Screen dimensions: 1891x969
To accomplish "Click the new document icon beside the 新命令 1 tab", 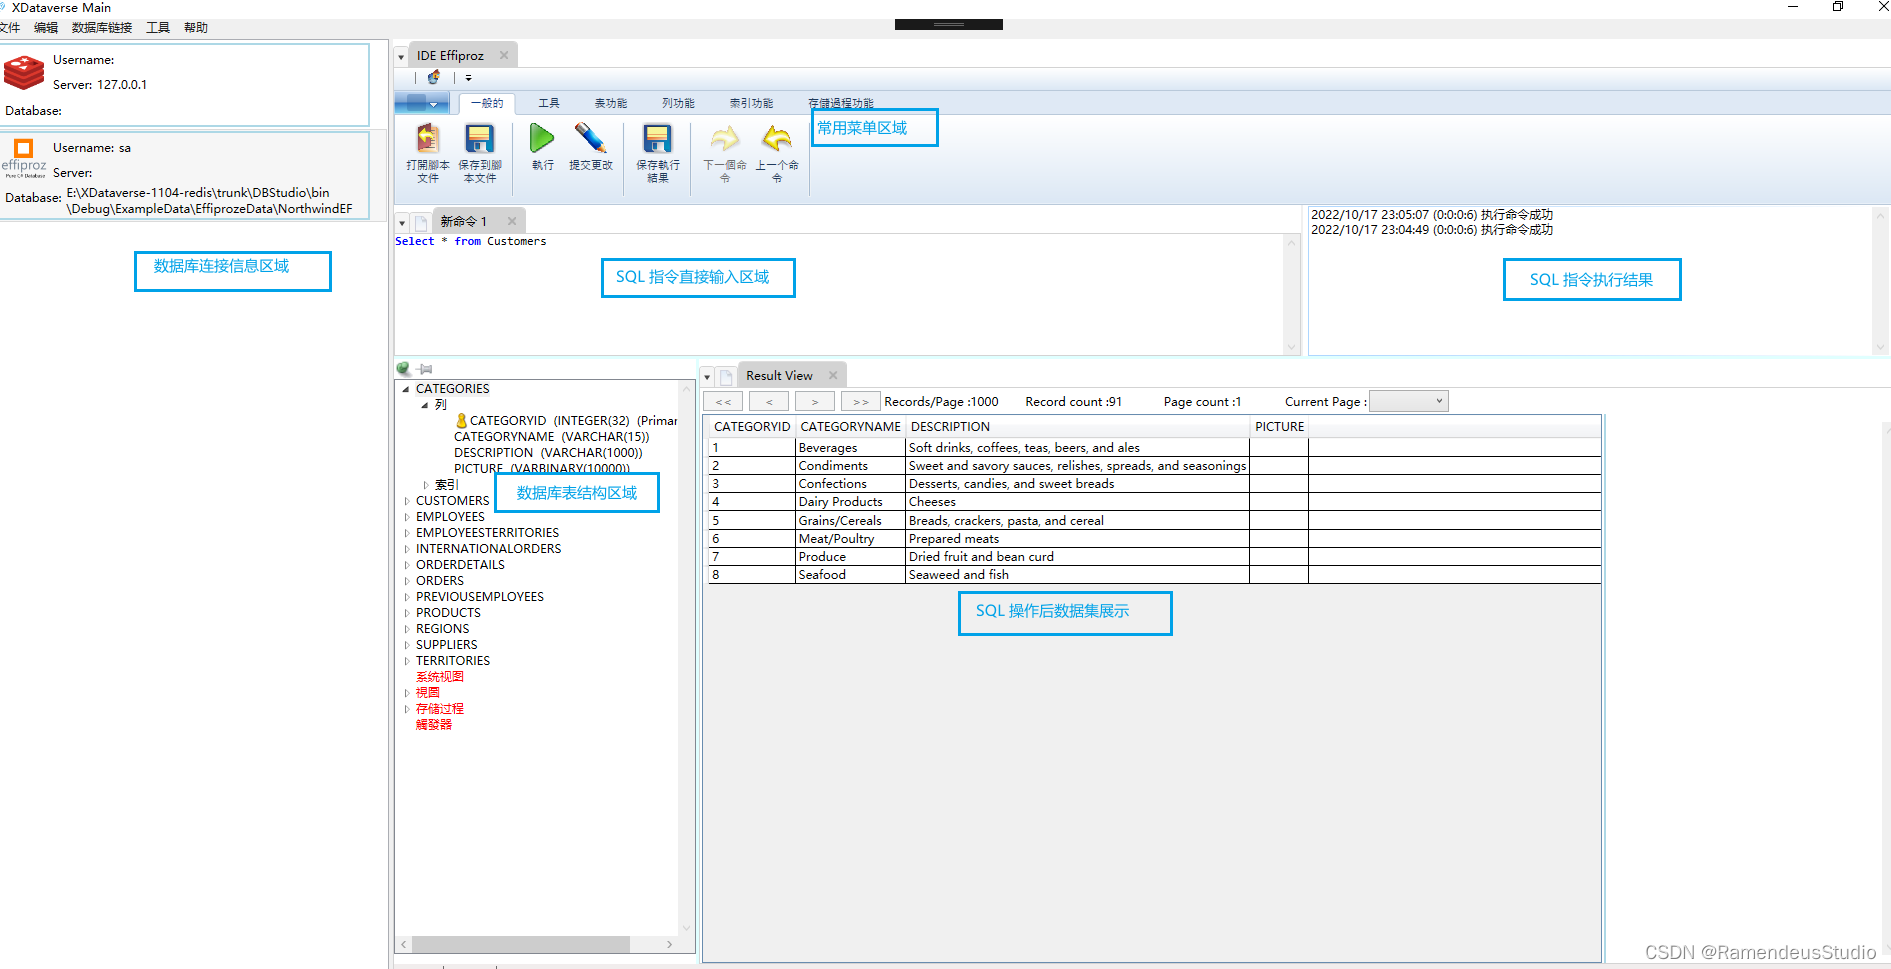I will click(422, 222).
